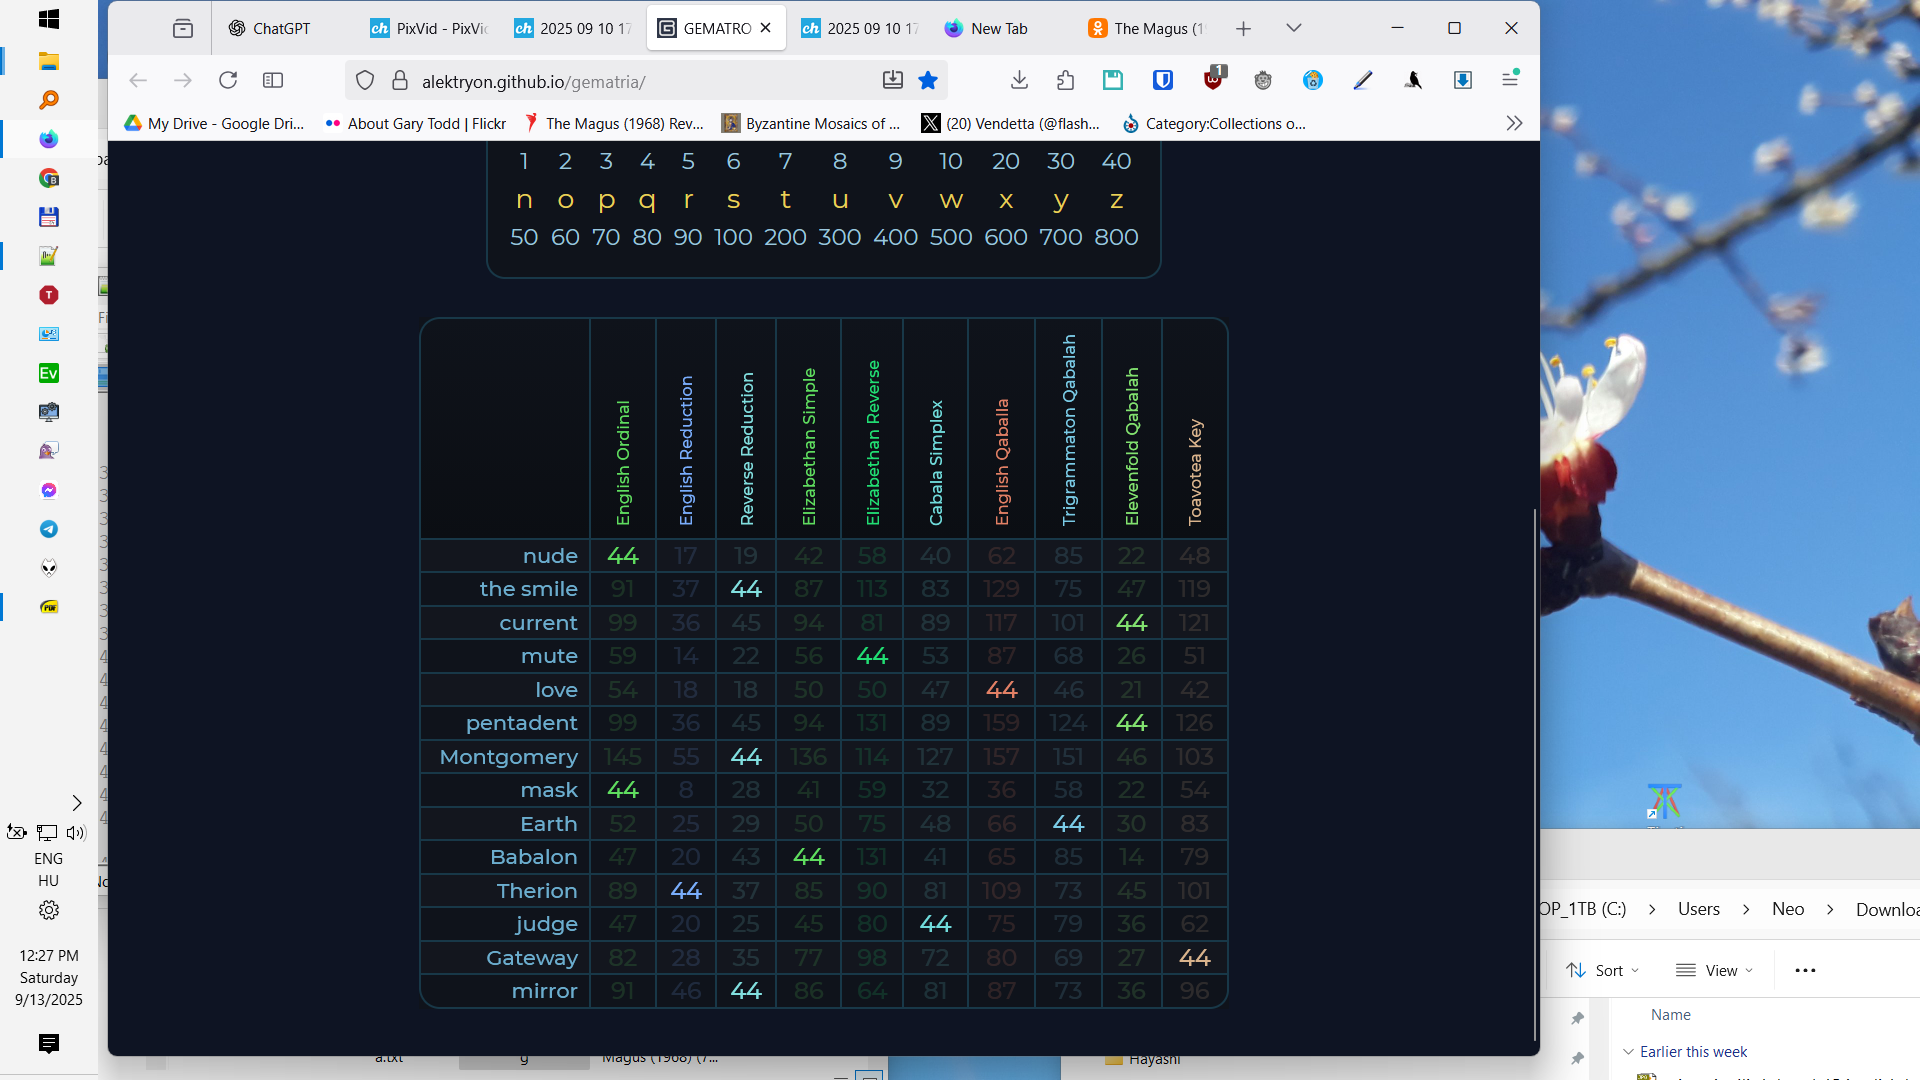Reload the Gematro page
The image size is (1920, 1080).
tap(228, 80)
